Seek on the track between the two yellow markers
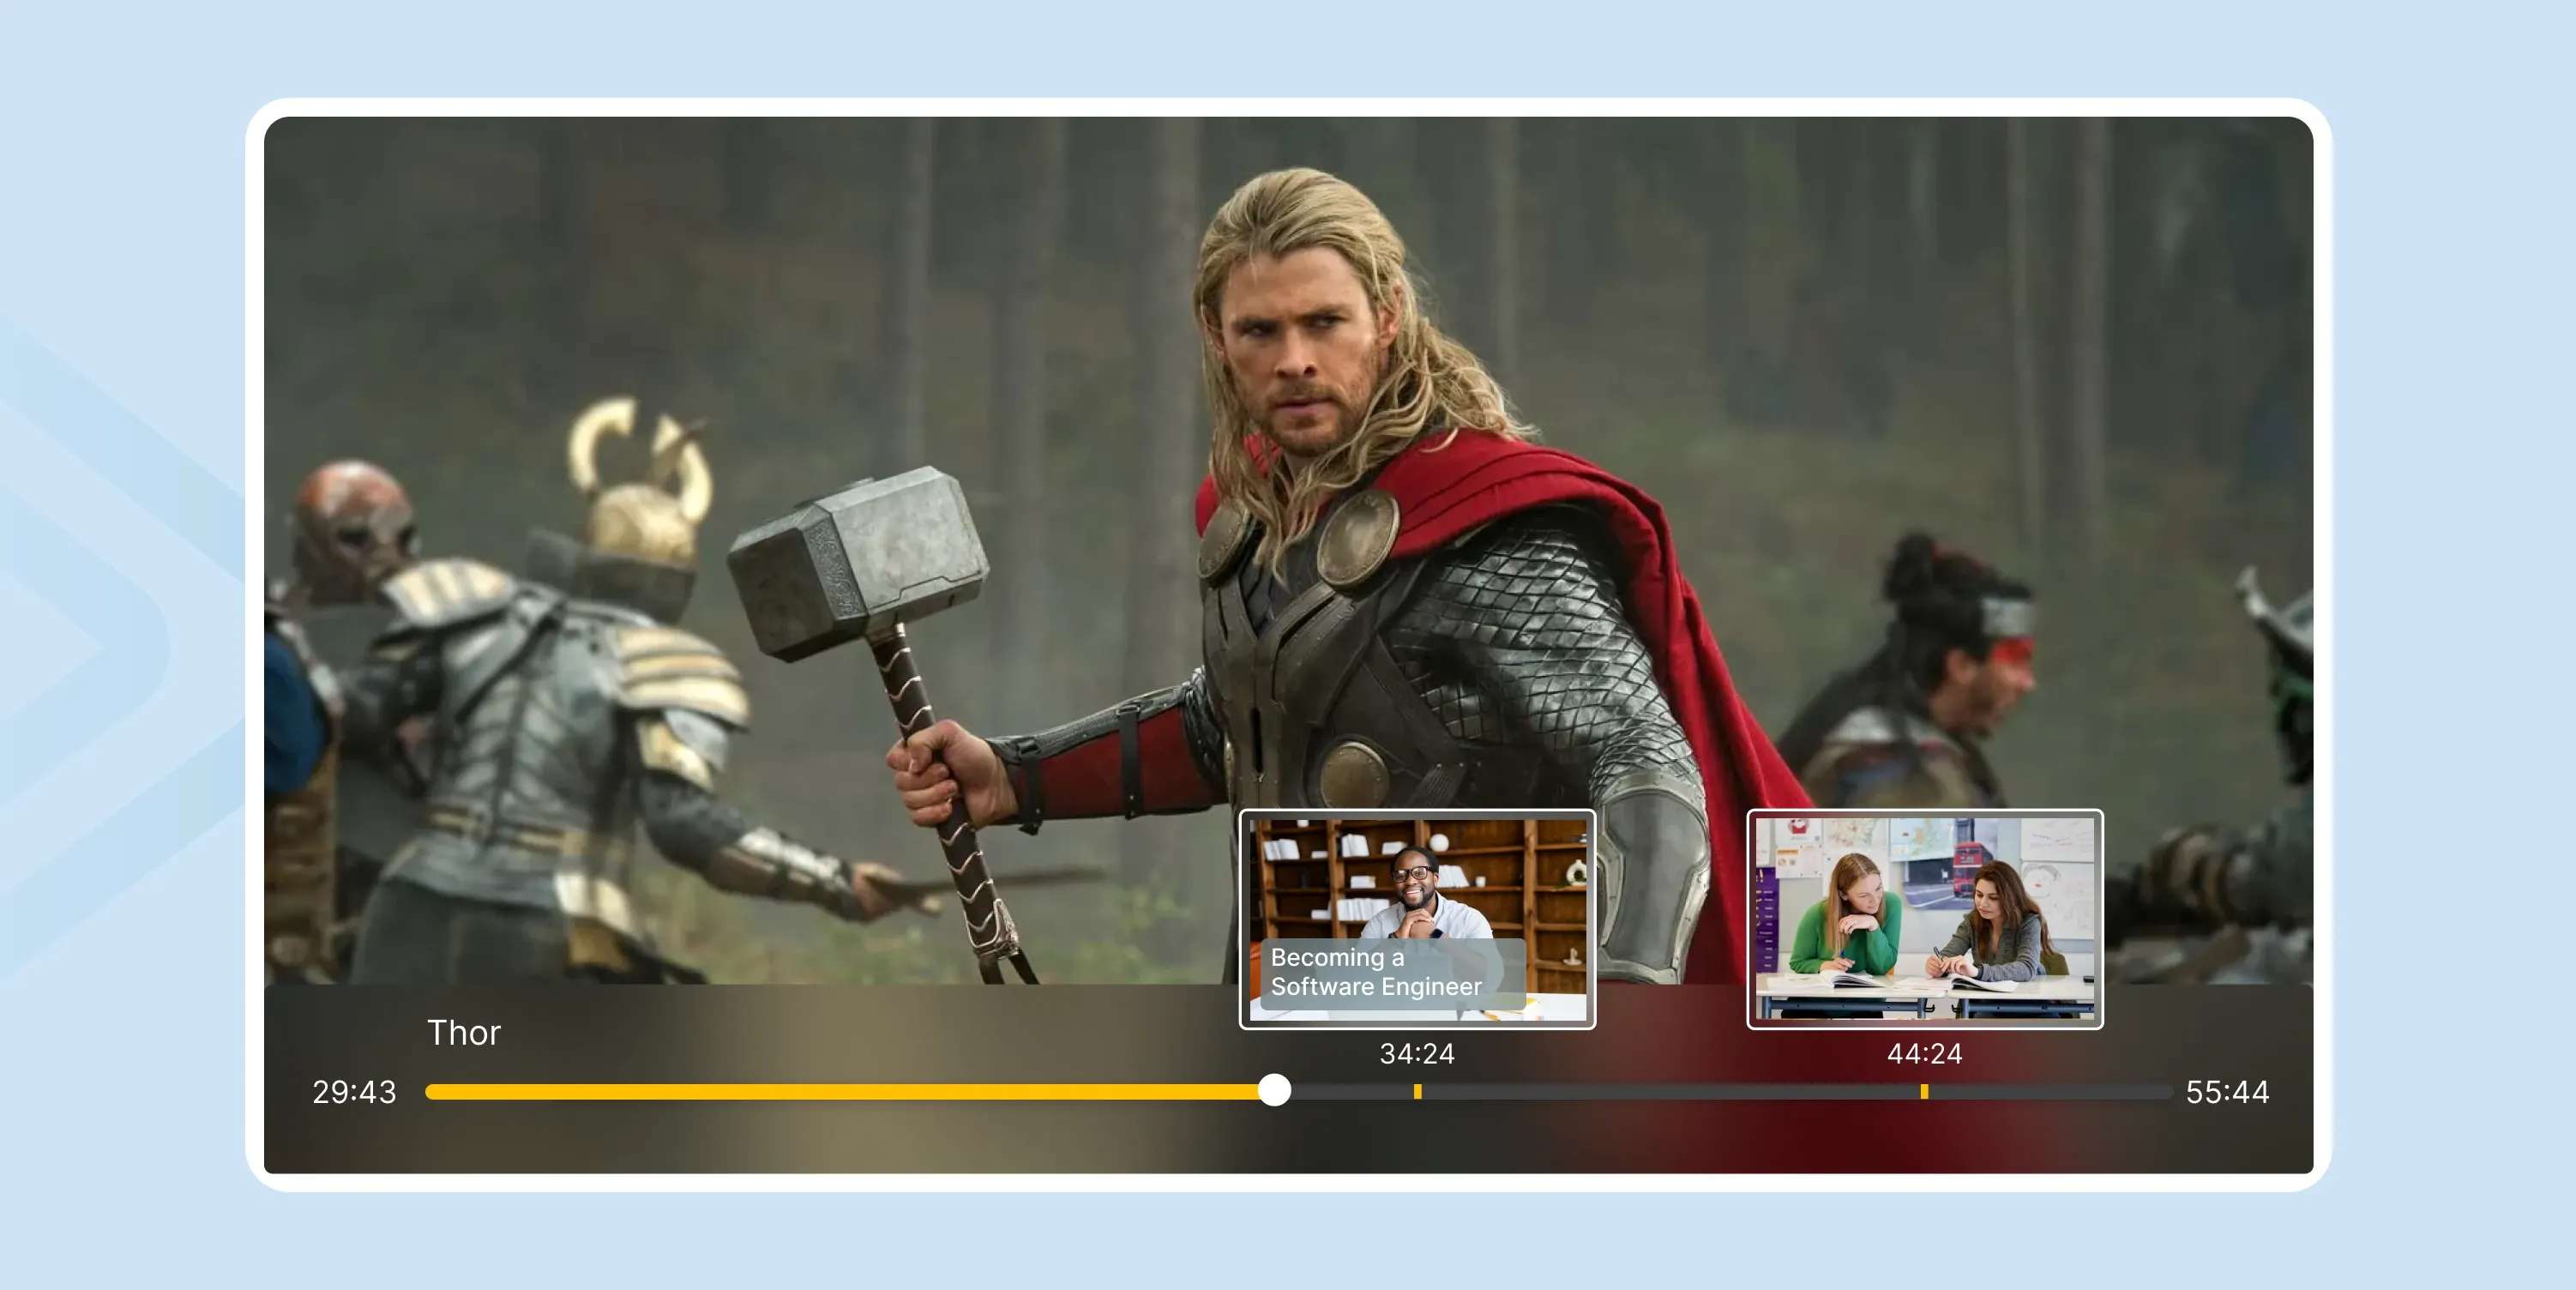Viewport: 2576px width, 1290px height. pos(1670,1091)
